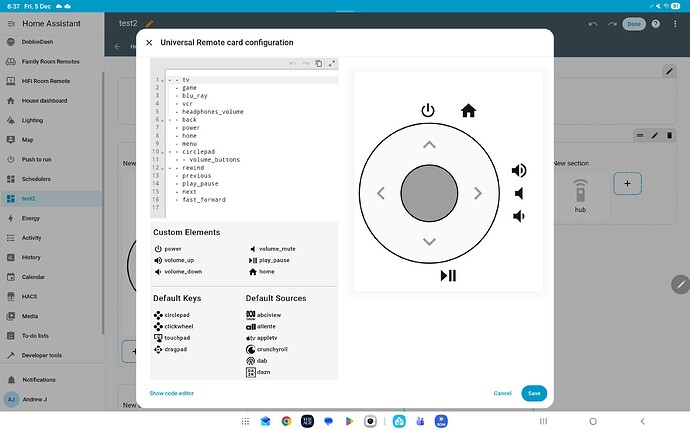Screen dimensions: 690x430
Task: Save the card configuration
Action: point(534,393)
